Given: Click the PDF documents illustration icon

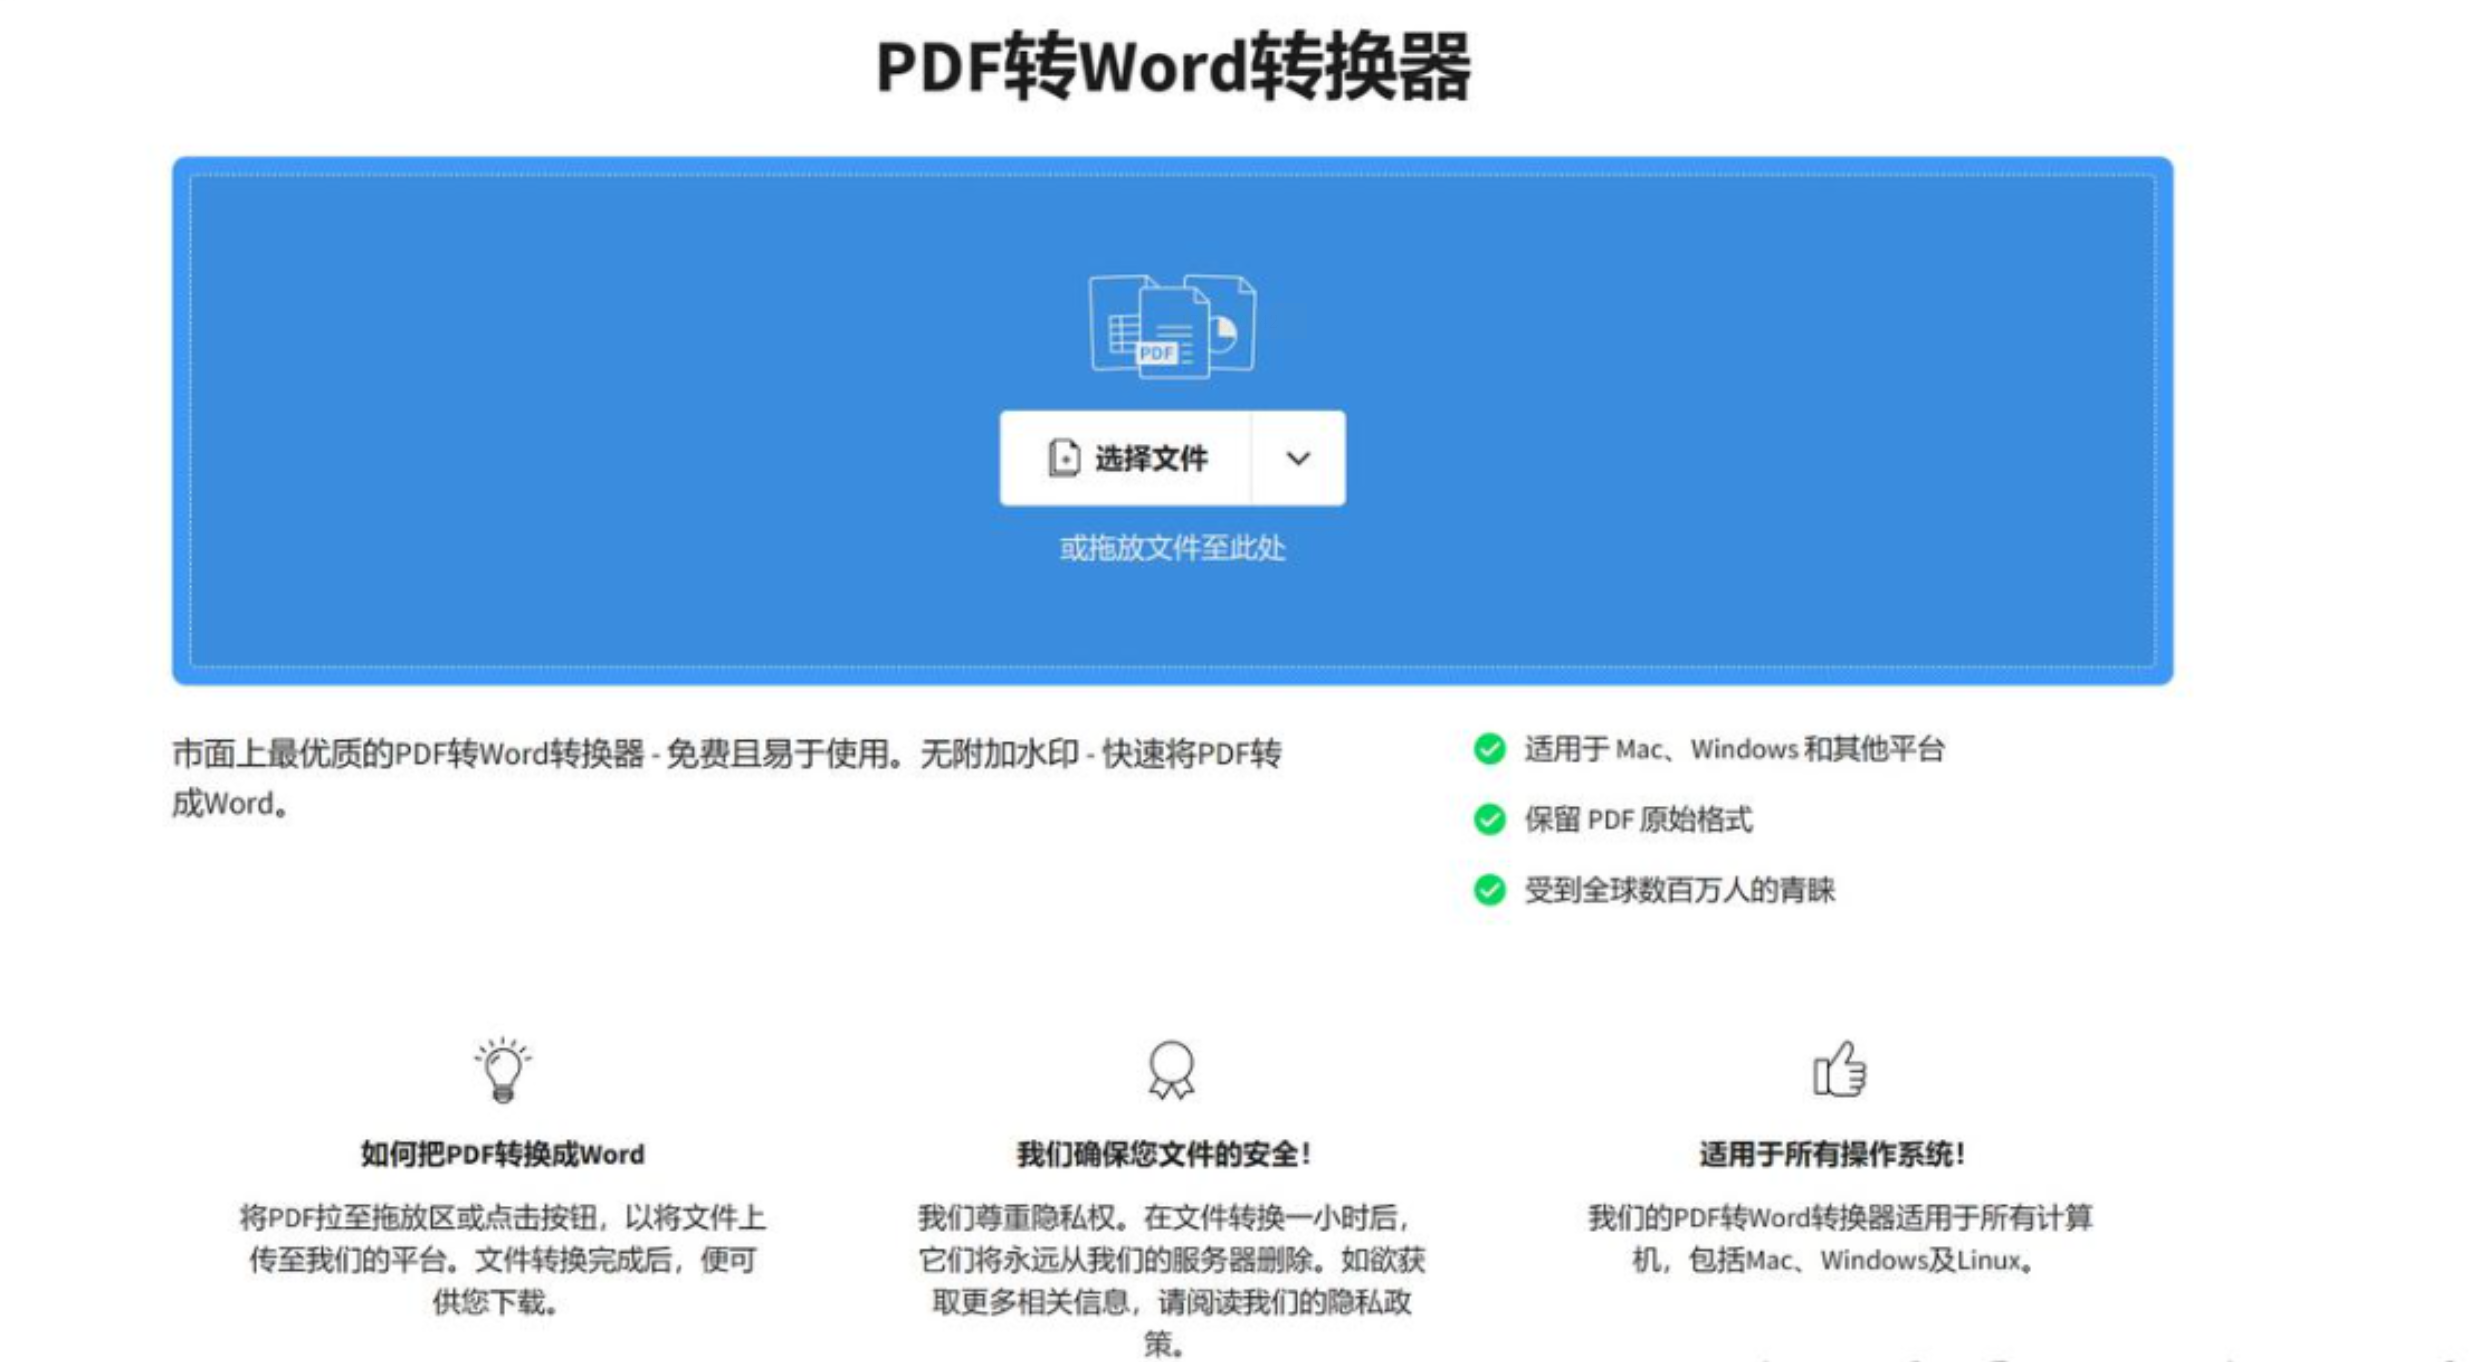Looking at the screenshot, I should (x=1172, y=326).
